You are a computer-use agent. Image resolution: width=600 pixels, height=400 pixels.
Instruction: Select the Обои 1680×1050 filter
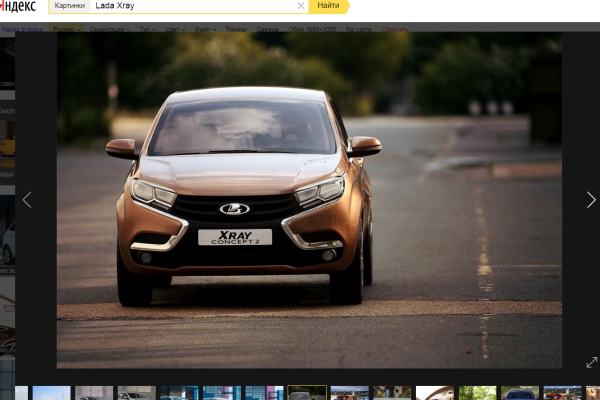click(x=312, y=29)
